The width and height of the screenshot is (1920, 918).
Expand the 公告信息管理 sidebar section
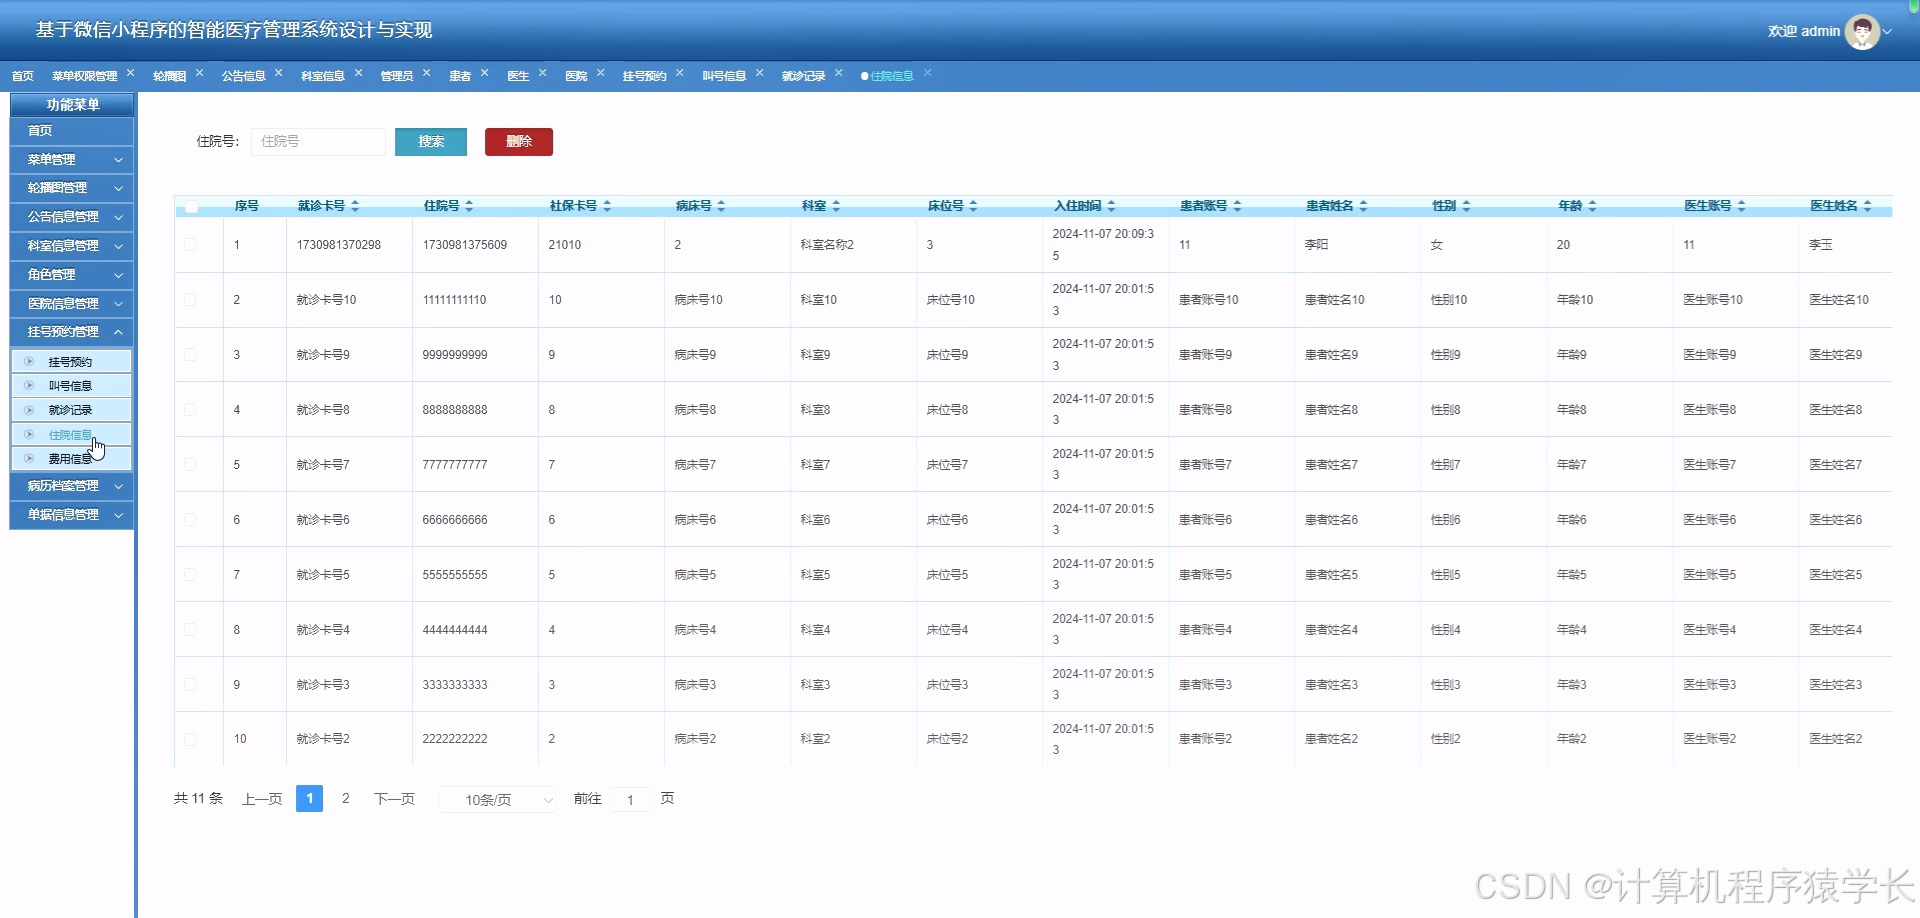72,217
